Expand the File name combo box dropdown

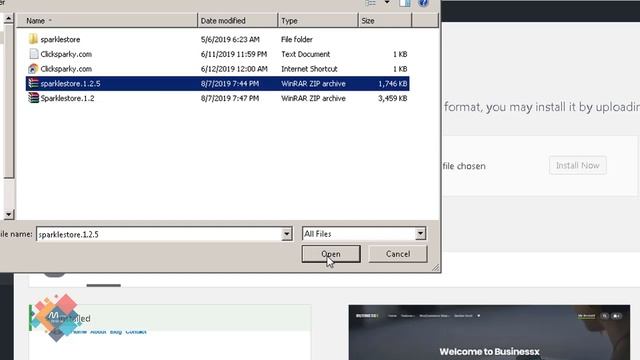click(x=287, y=234)
